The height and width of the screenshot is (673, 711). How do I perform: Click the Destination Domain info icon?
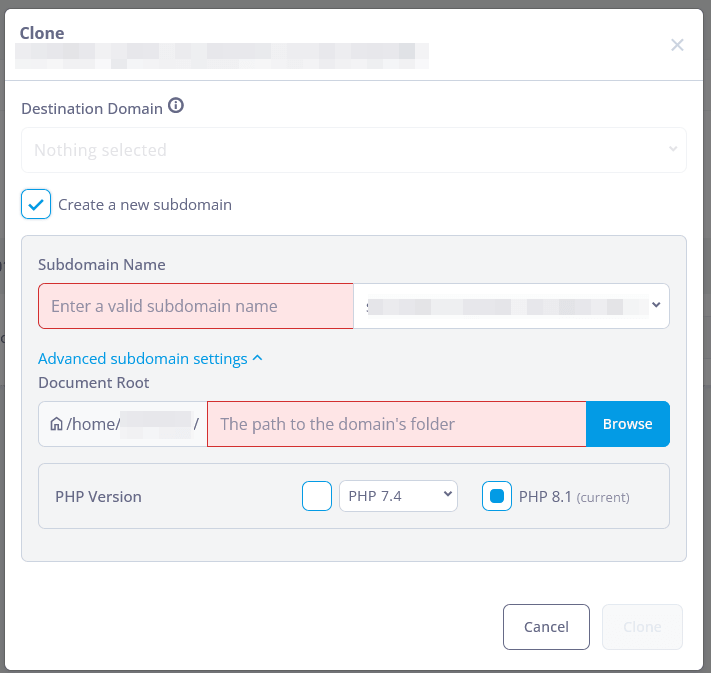tap(176, 106)
